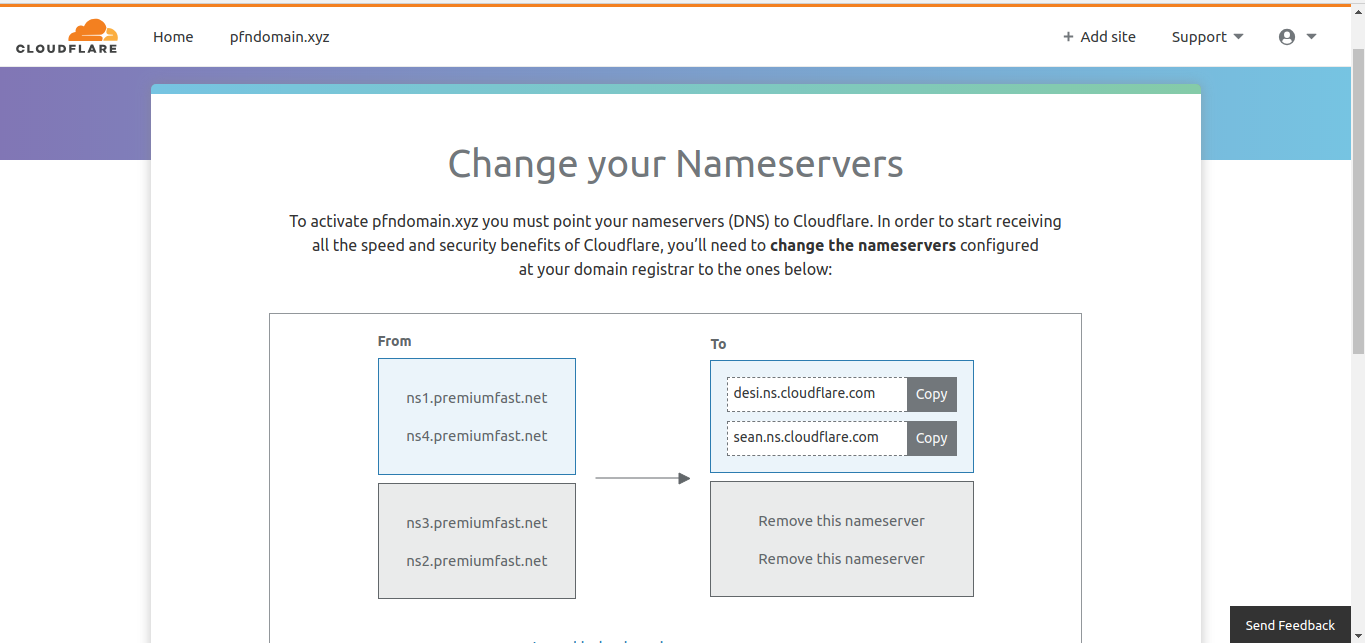Click ns1.premiumfast.net text

click(x=477, y=398)
